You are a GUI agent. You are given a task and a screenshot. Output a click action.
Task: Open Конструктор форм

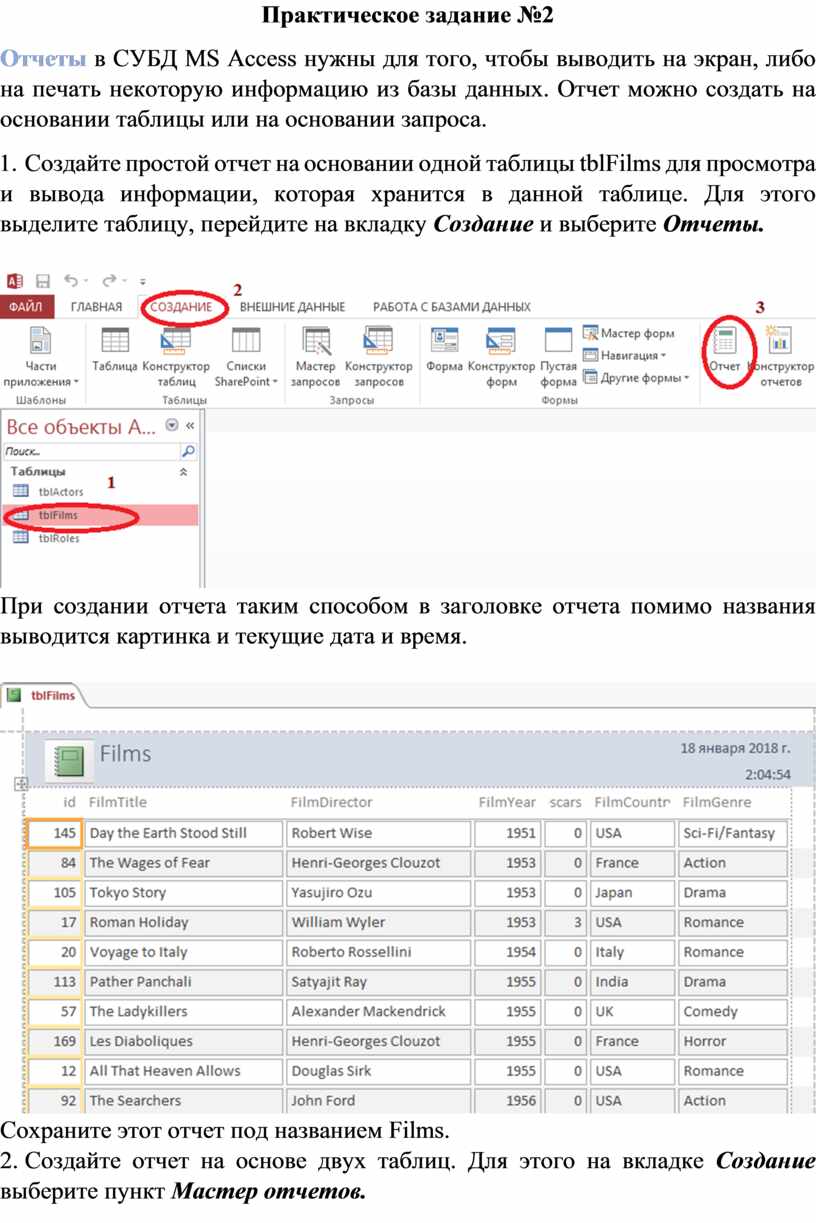point(501,356)
